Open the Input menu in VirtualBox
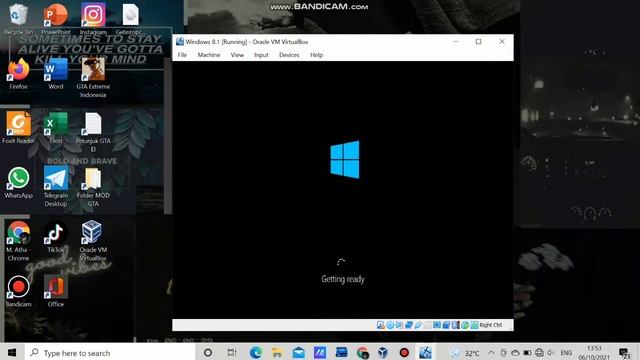Image resolution: width=640 pixels, height=360 pixels. 261,55
